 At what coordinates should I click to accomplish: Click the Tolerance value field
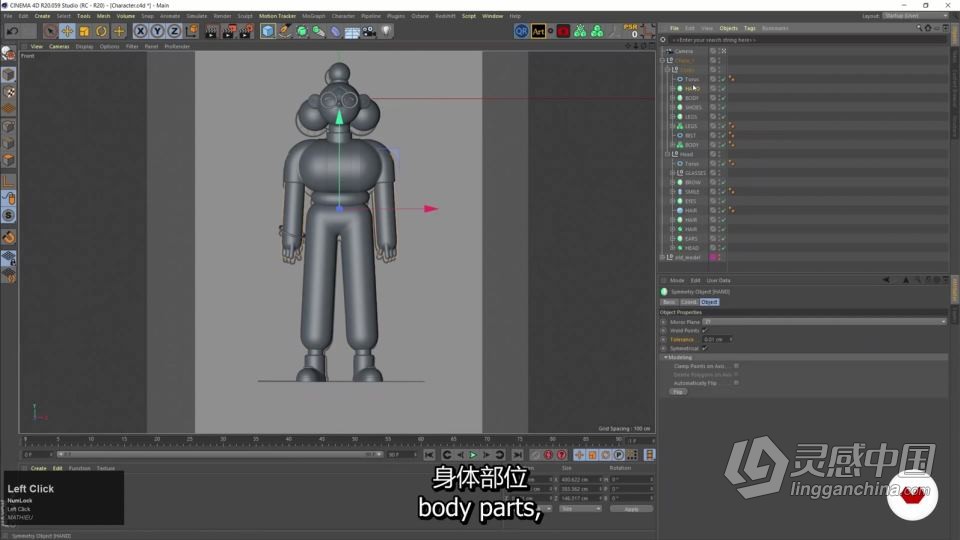point(715,339)
